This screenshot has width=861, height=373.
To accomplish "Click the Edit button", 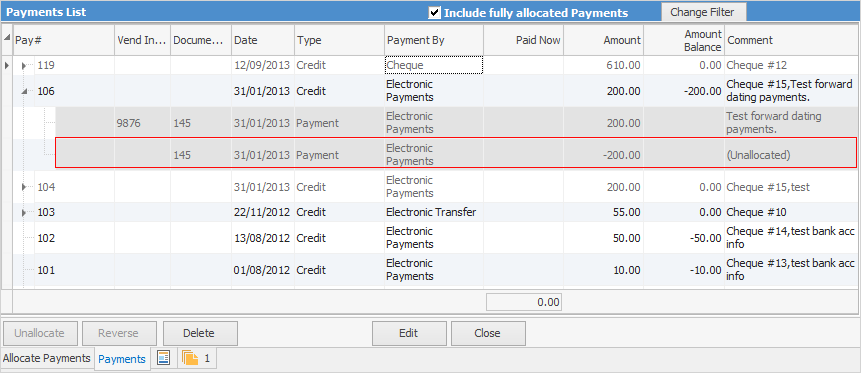I will 409,333.
